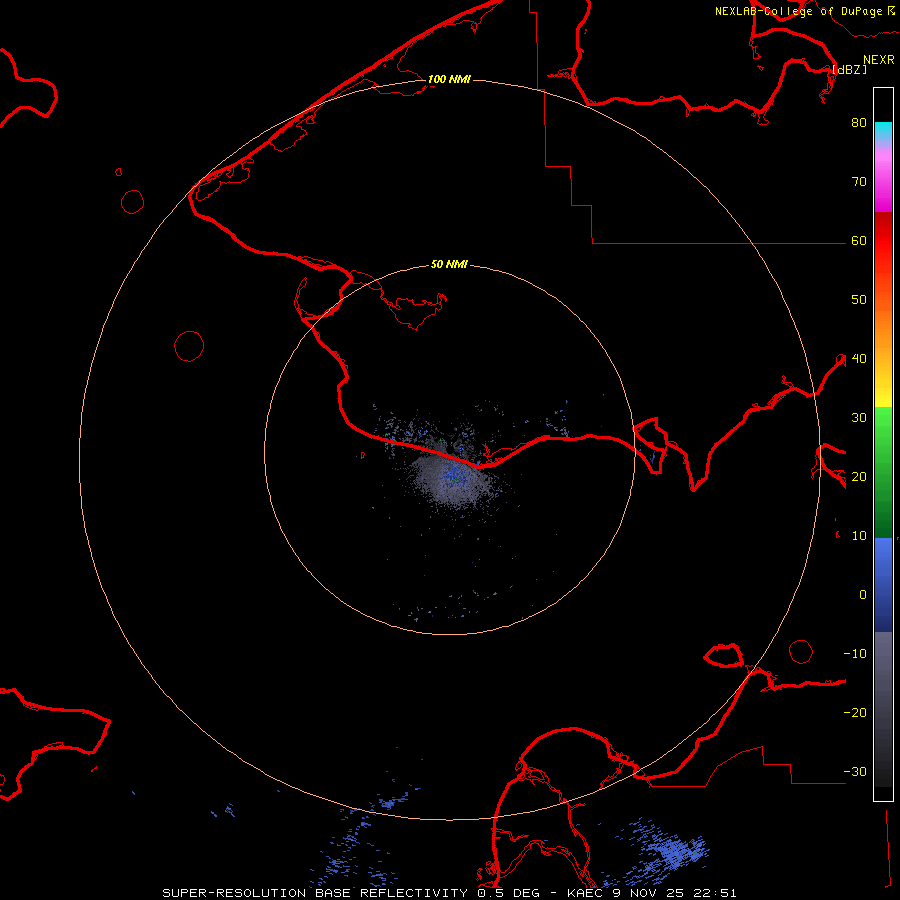
Task: Click the 50 NMI range ring label
Action: tap(449, 264)
